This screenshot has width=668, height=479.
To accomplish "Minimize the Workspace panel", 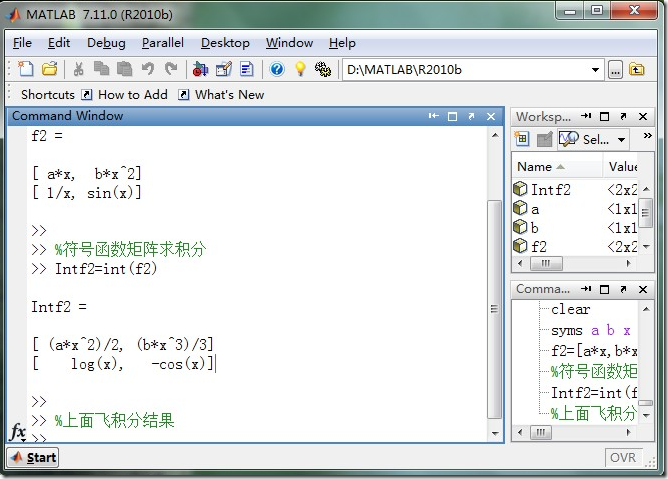I will (x=586, y=116).
